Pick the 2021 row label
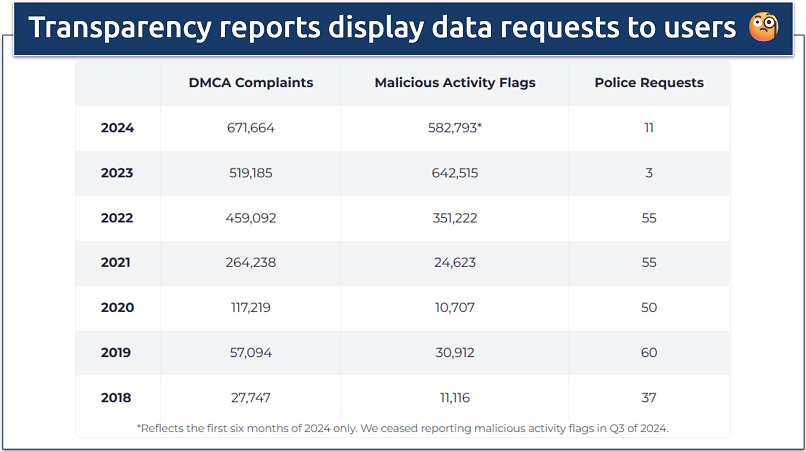This screenshot has width=806, height=452. 117,263
